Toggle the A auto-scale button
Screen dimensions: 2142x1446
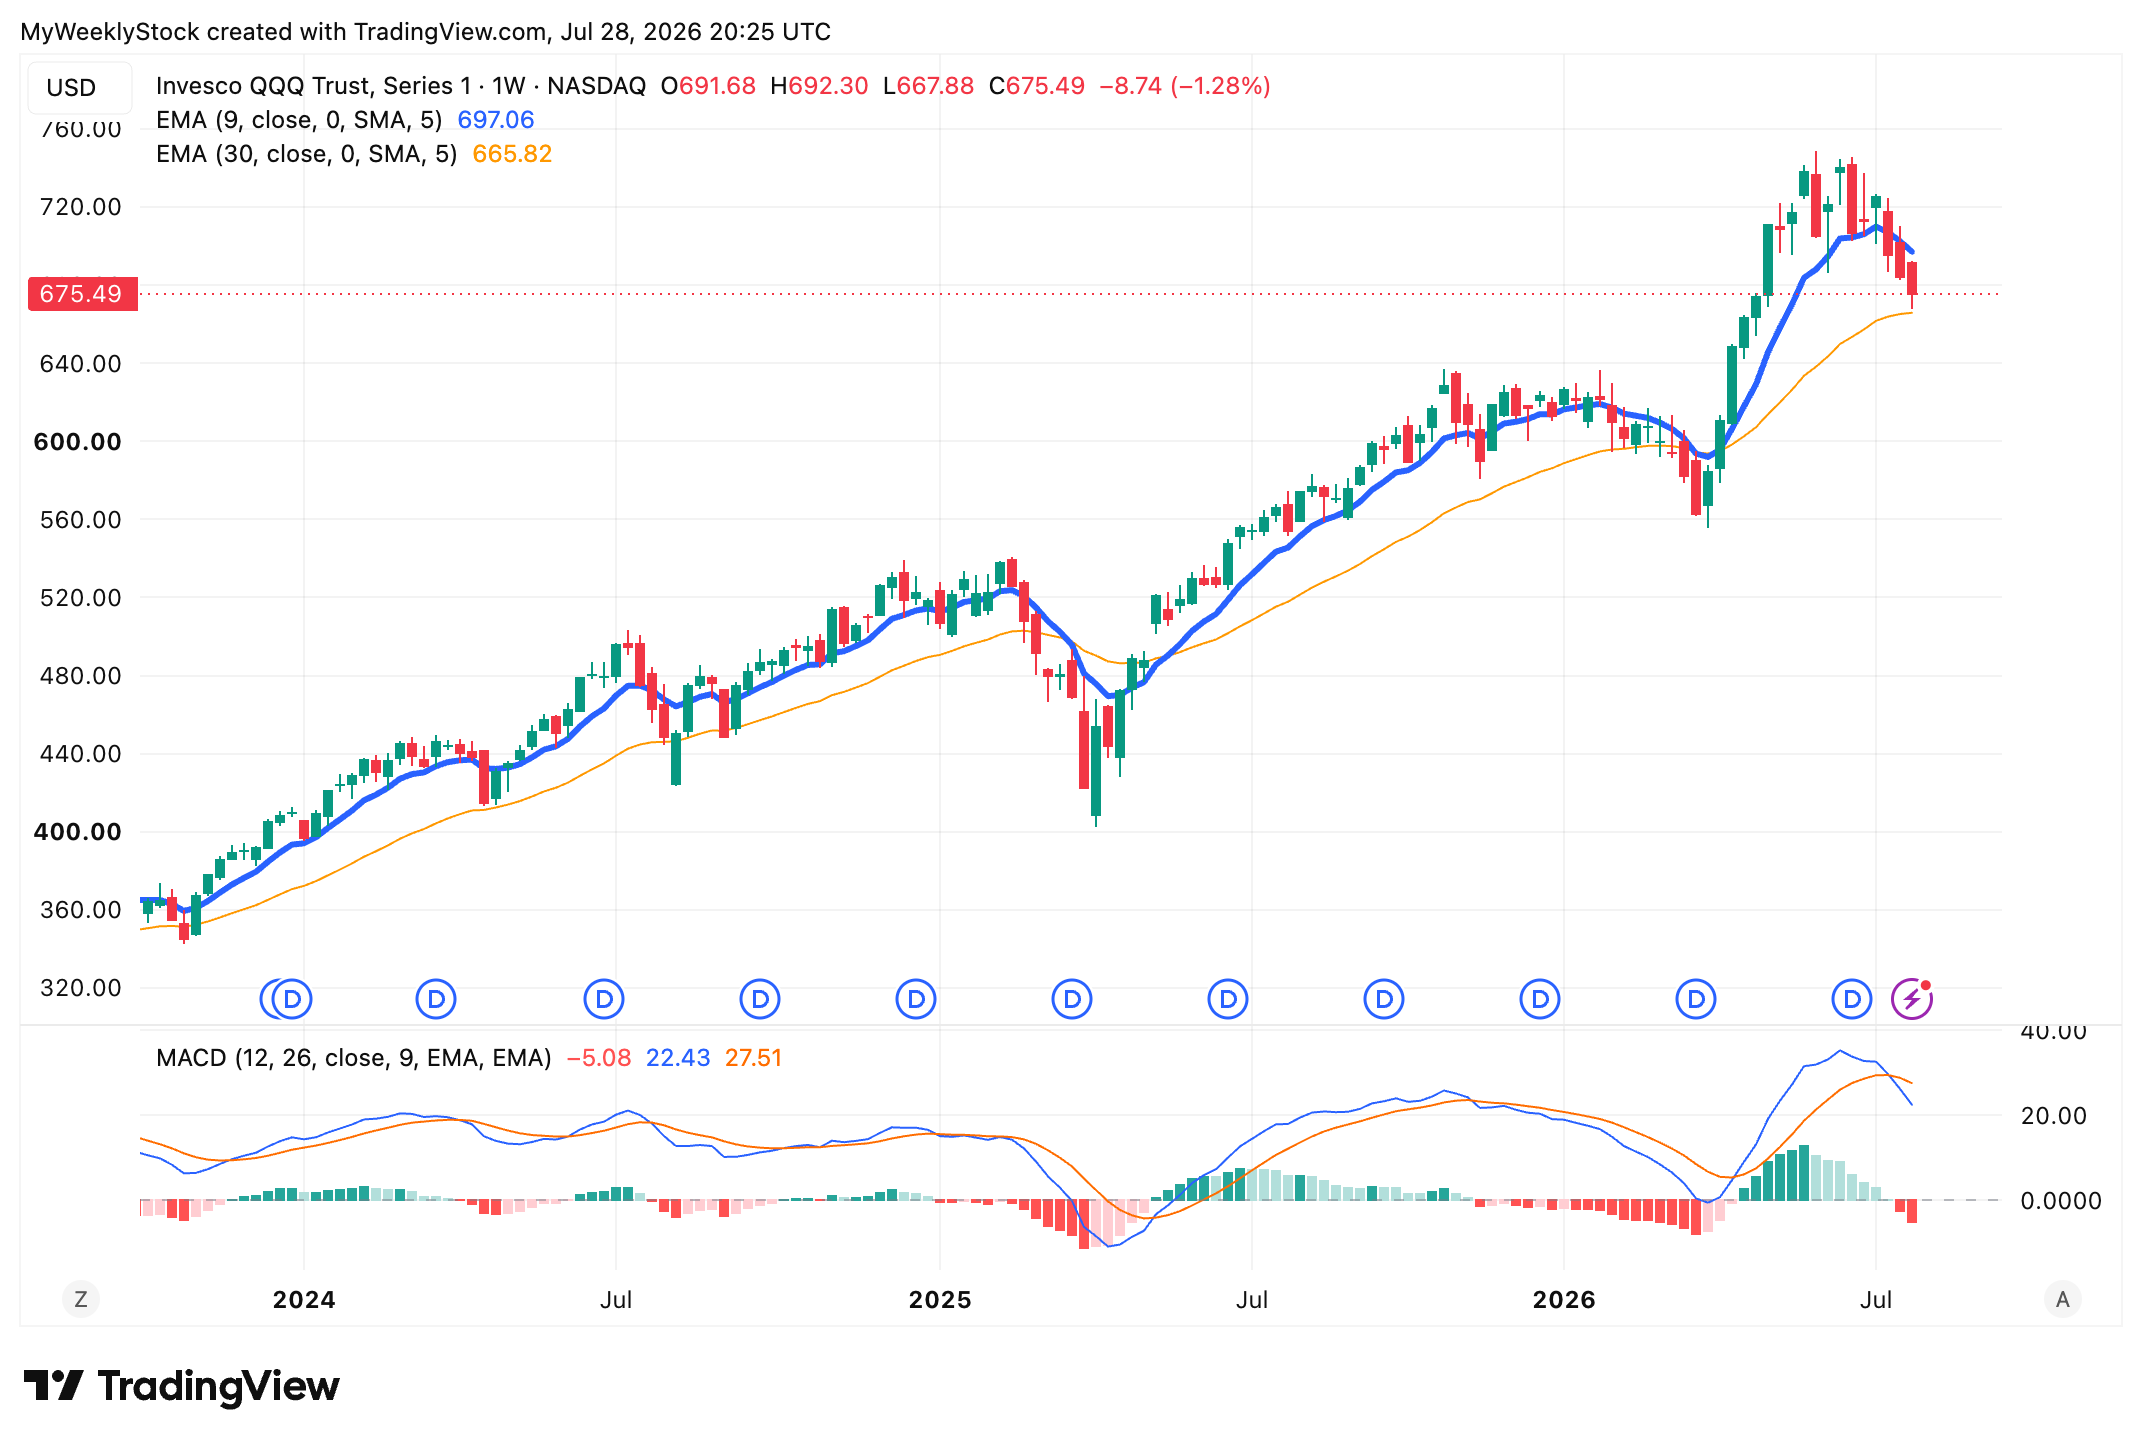[x=2062, y=1299]
